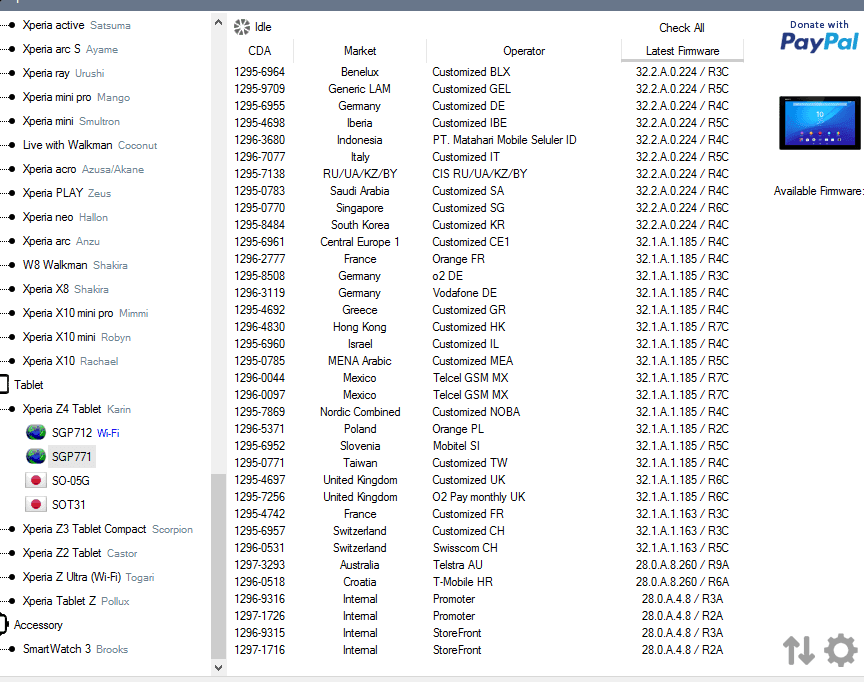Click CDA number 1297-1716
Screen dimensions: 864x682
pyautogui.click(x=260, y=650)
